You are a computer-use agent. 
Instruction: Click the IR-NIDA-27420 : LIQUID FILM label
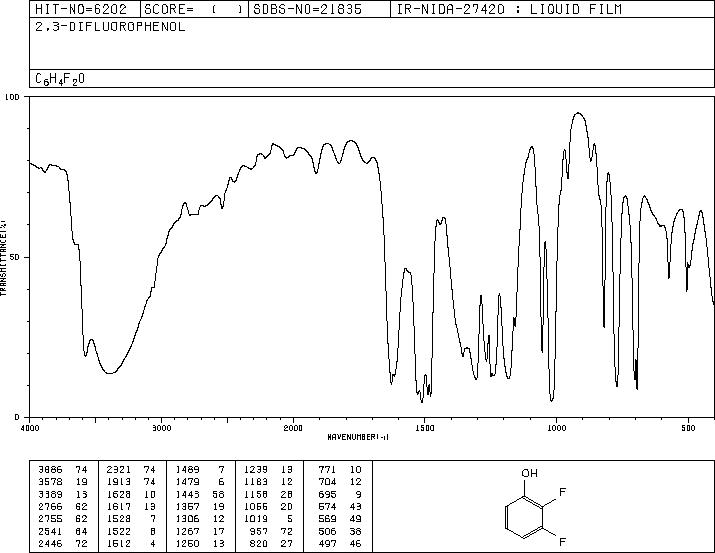[509, 9]
